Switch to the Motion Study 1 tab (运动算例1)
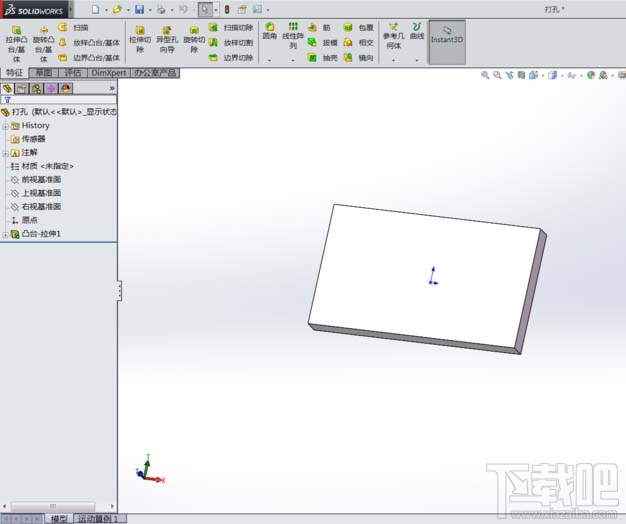The width and height of the screenshot is (626, 524). (100, 519)
